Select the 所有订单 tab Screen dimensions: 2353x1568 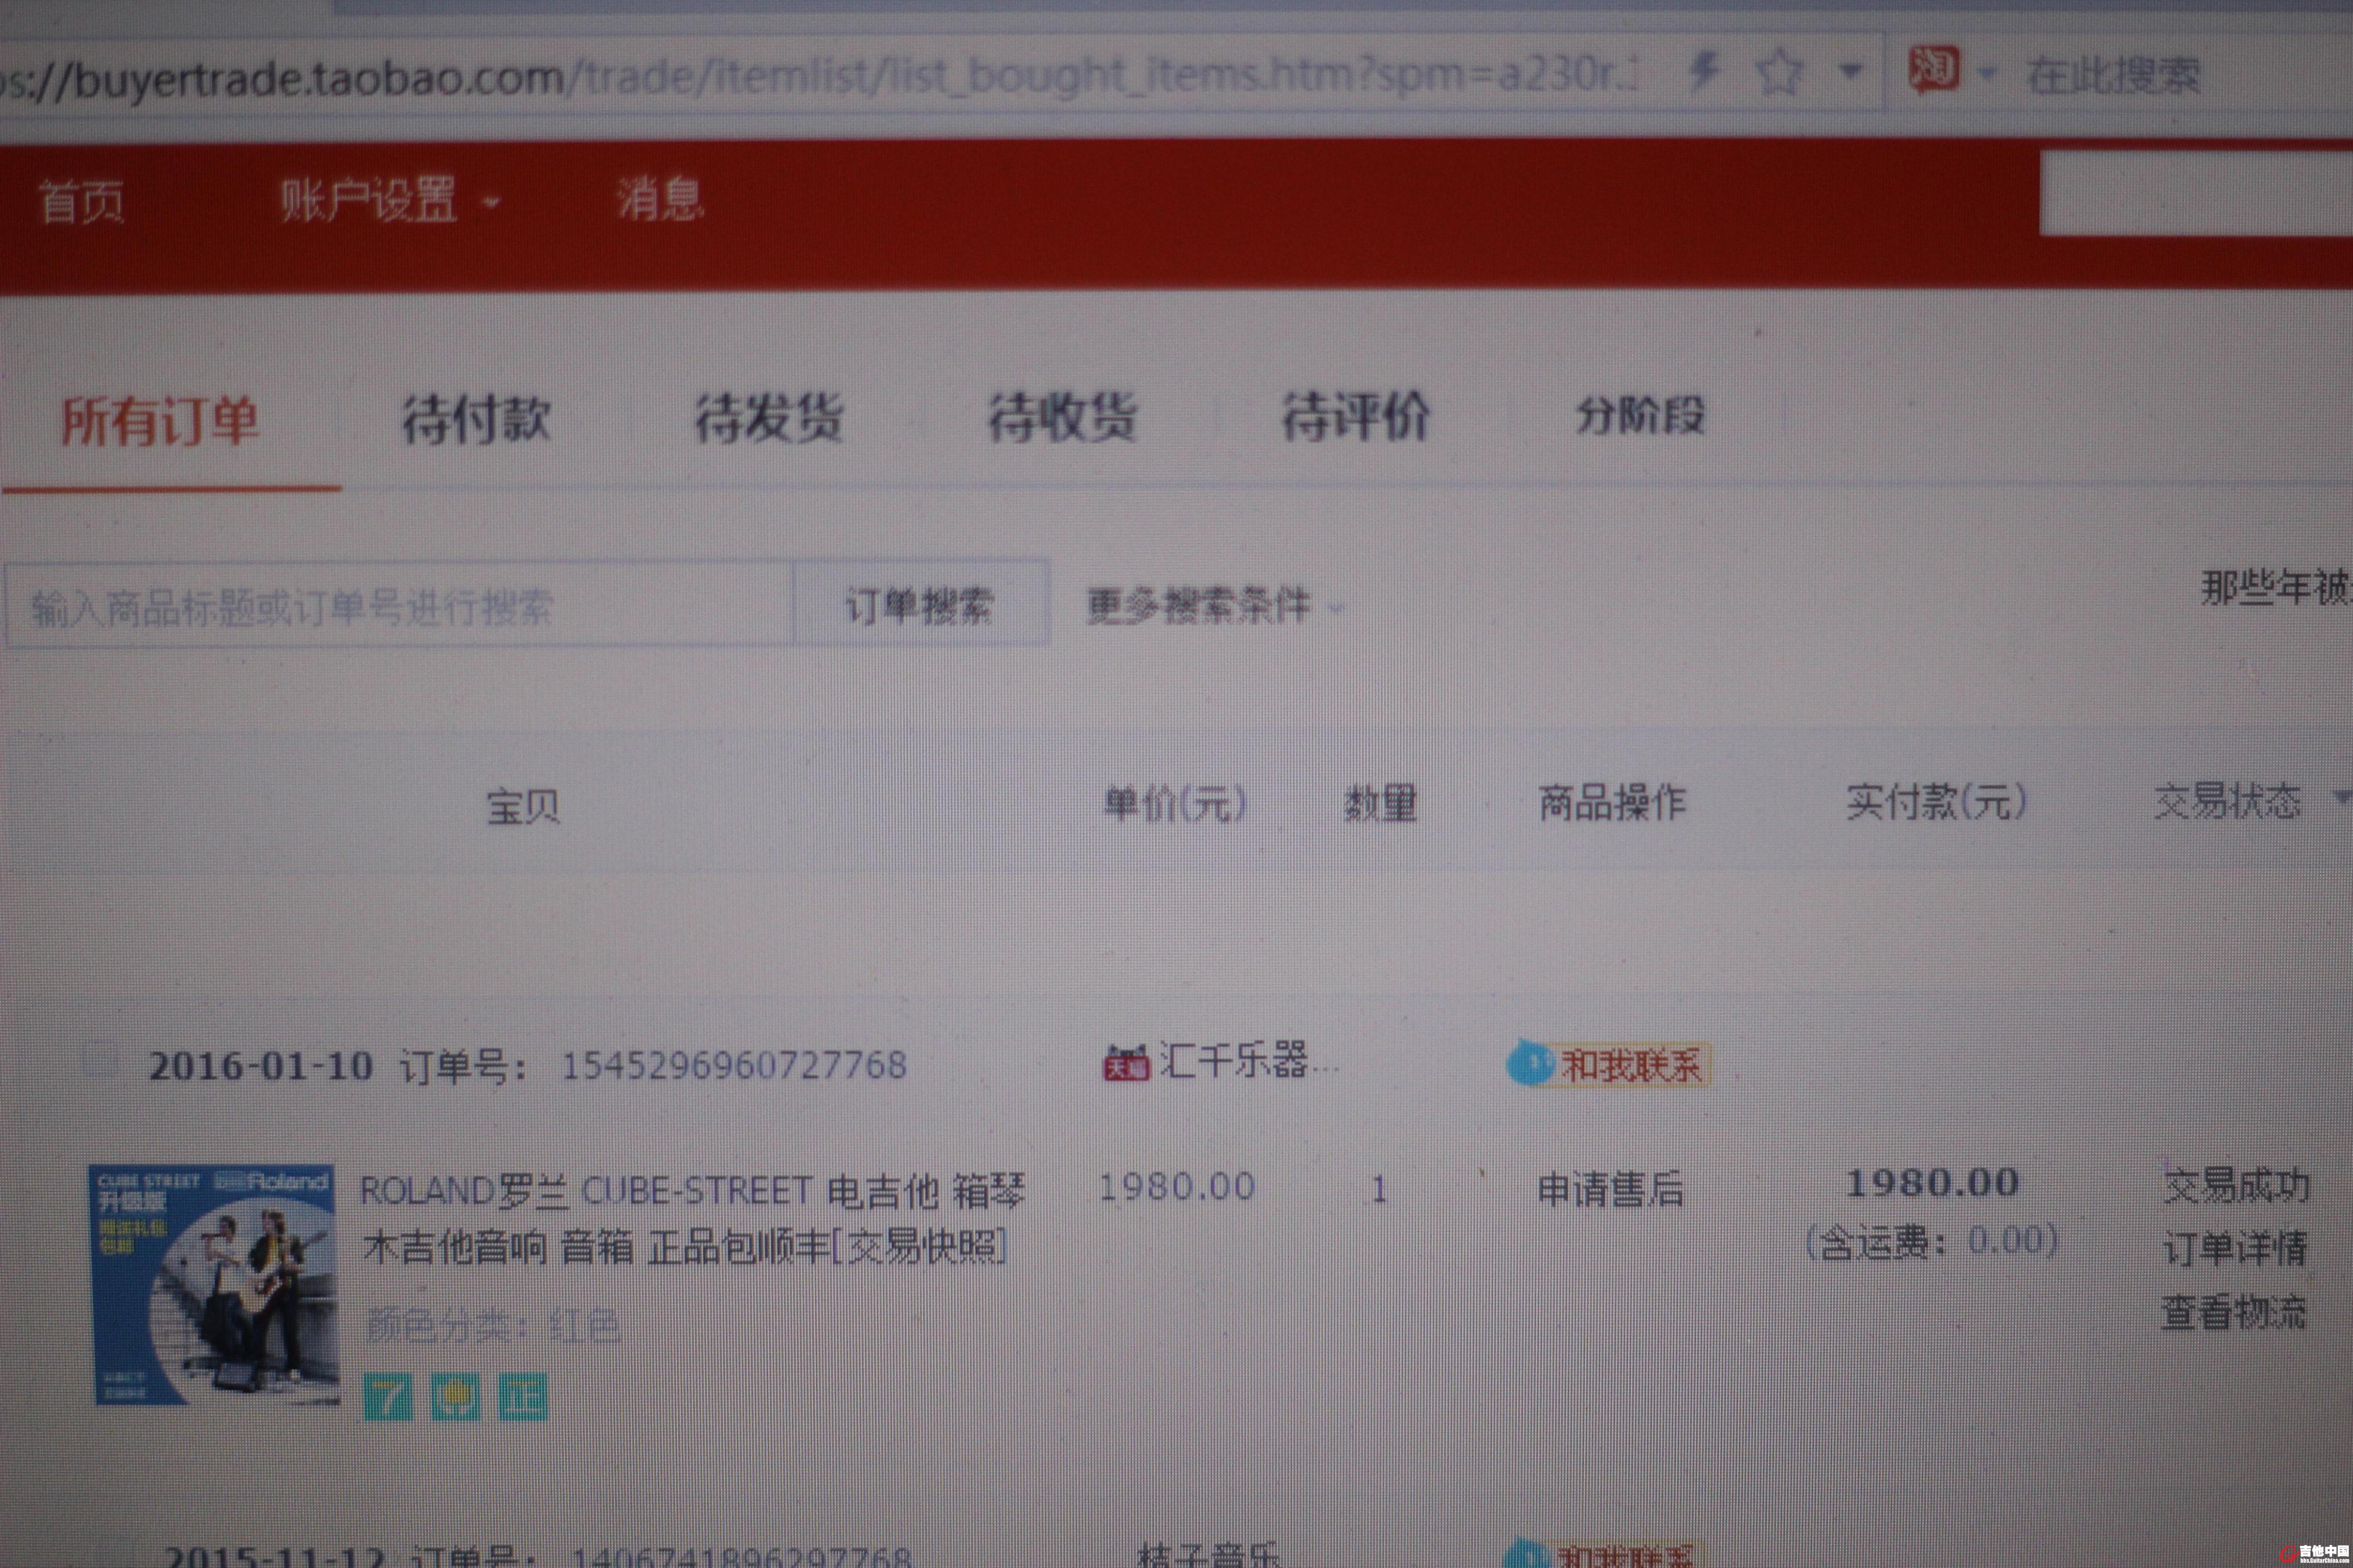point(160,420)
